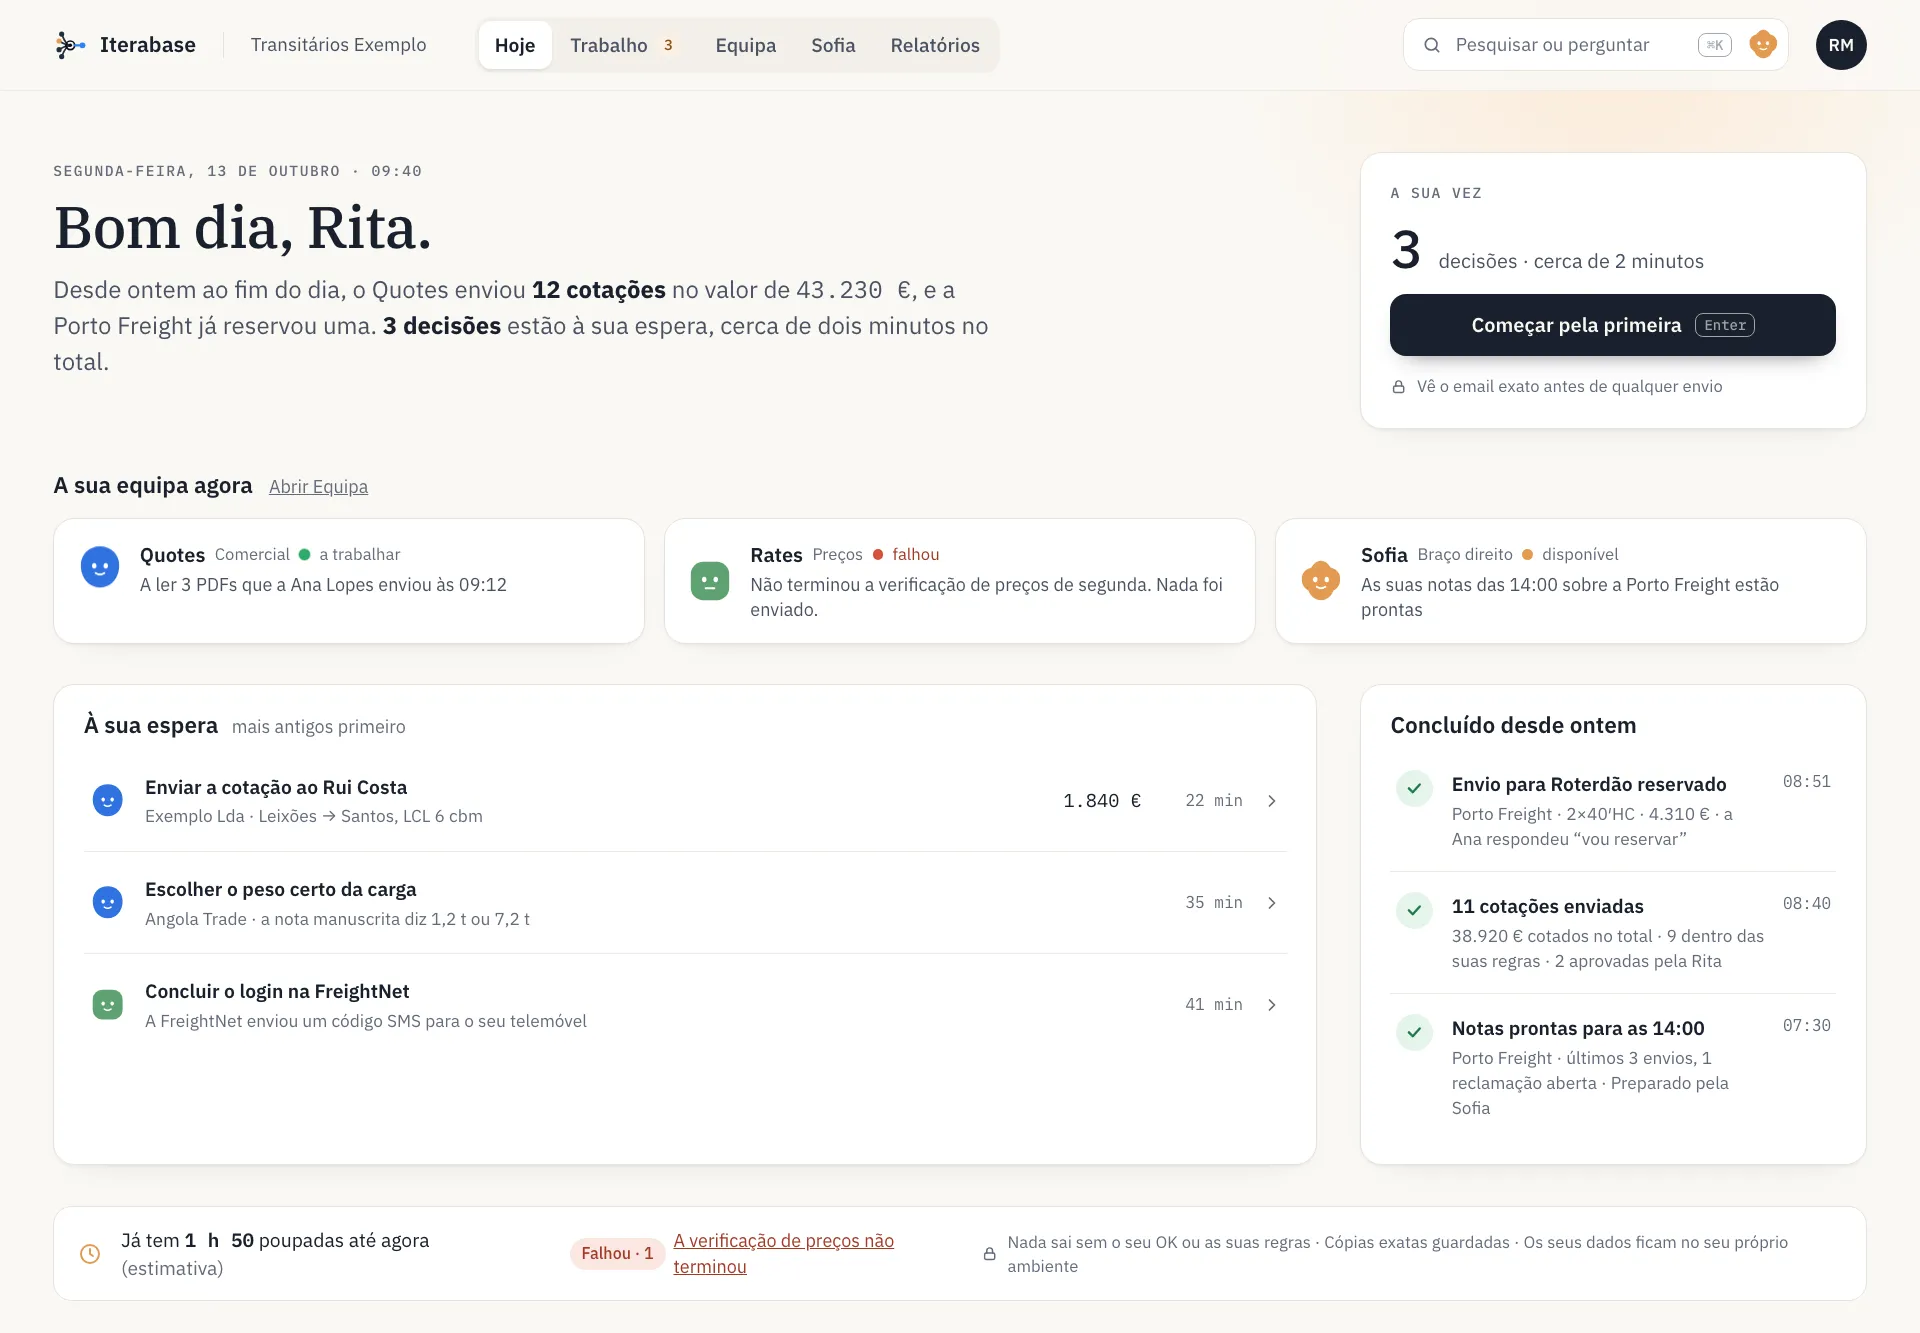Follow the A verificação de preços não terminou link
The image size is (1920, 1333).
[x=783, y=1253]
